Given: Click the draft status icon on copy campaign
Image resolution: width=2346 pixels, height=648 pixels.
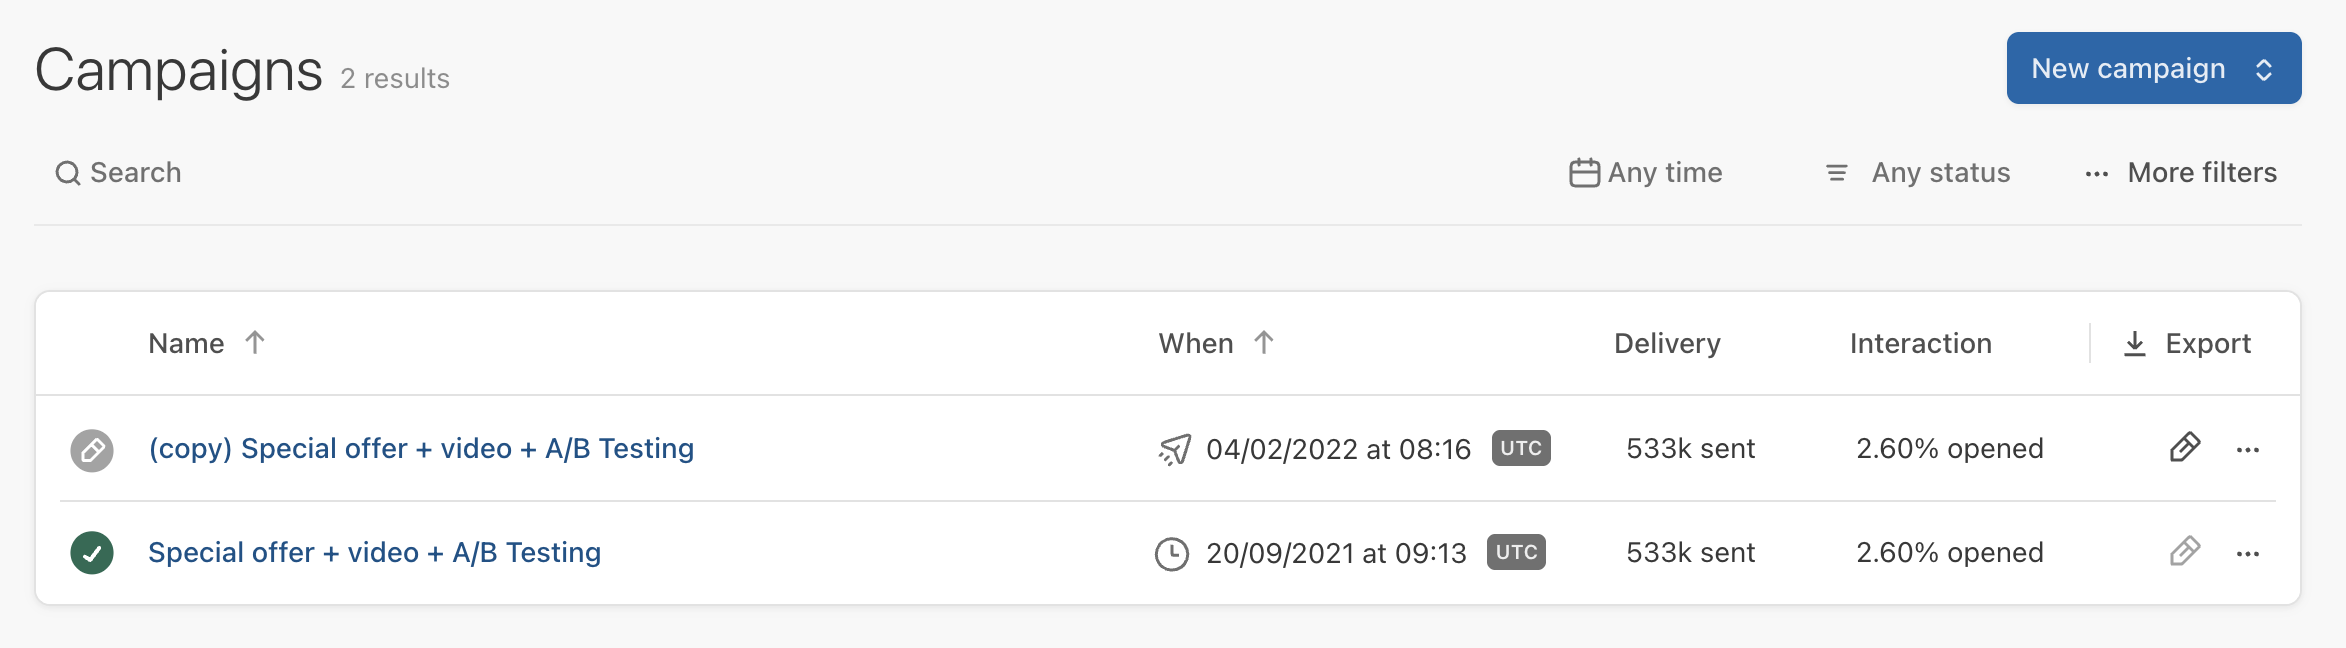Looking at the screenshot, I should 92,450.
